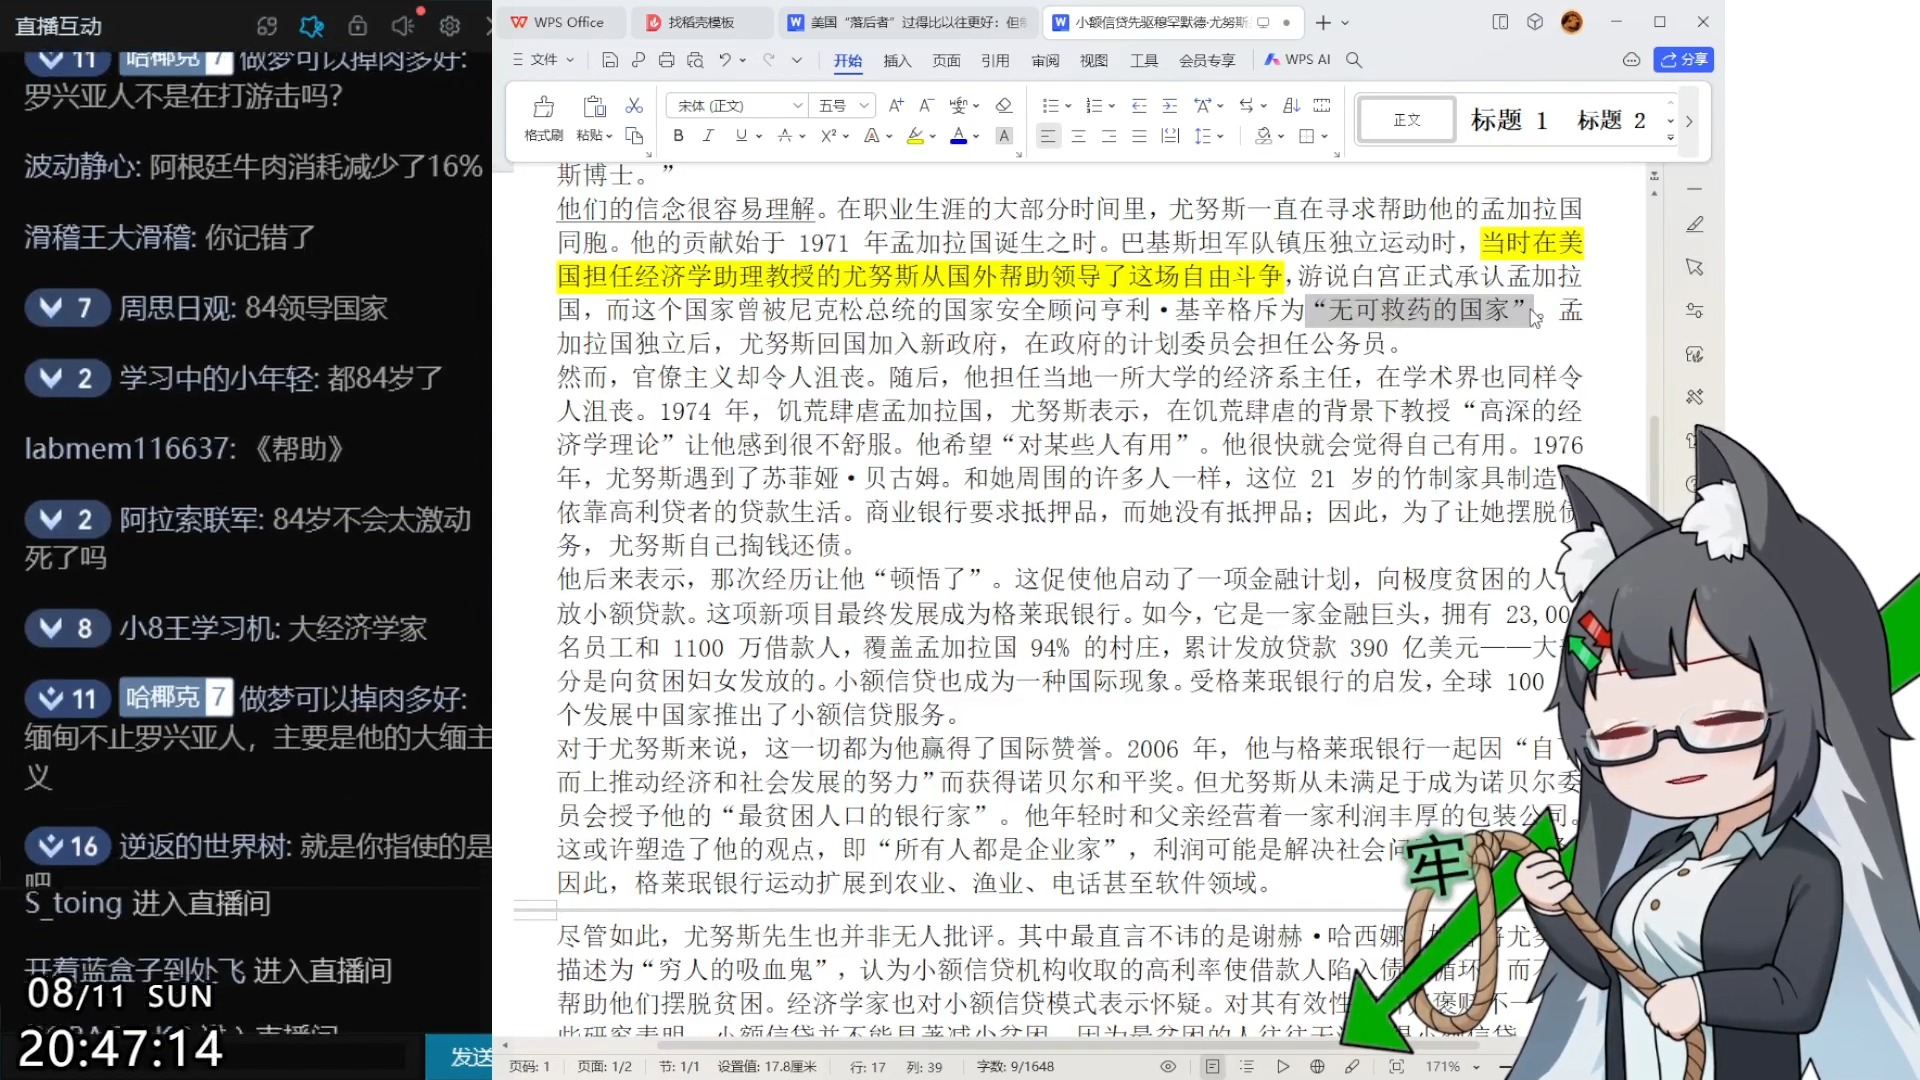The image size is (1920, 1080).
Task: Toggle Page layout view in status bar
Action: tap(1212, 1067)
